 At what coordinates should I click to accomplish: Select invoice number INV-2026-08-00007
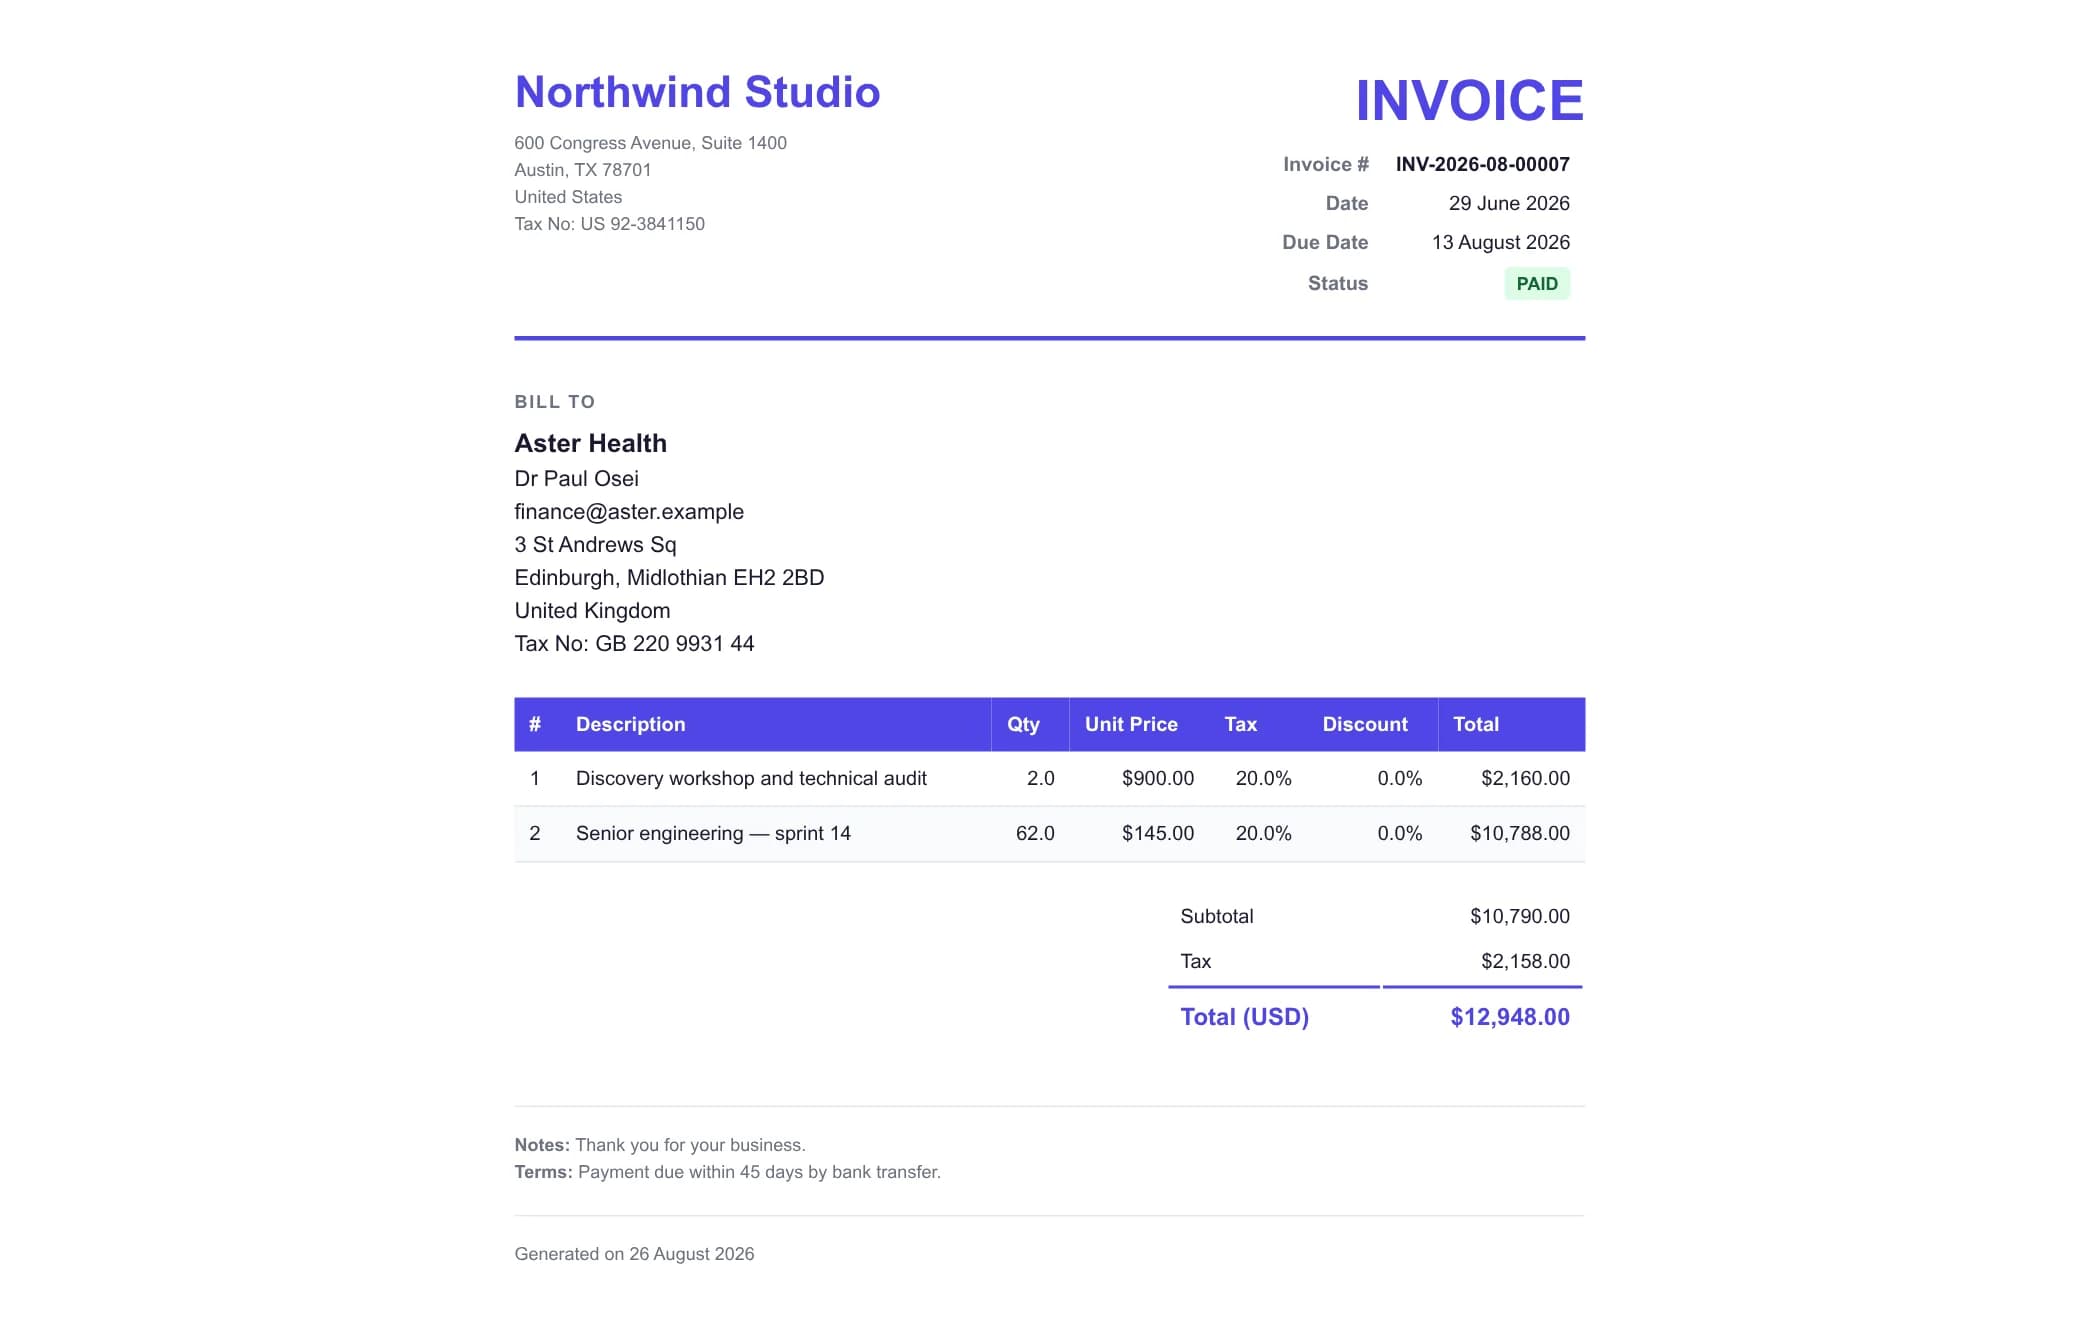click(1482, 164)
